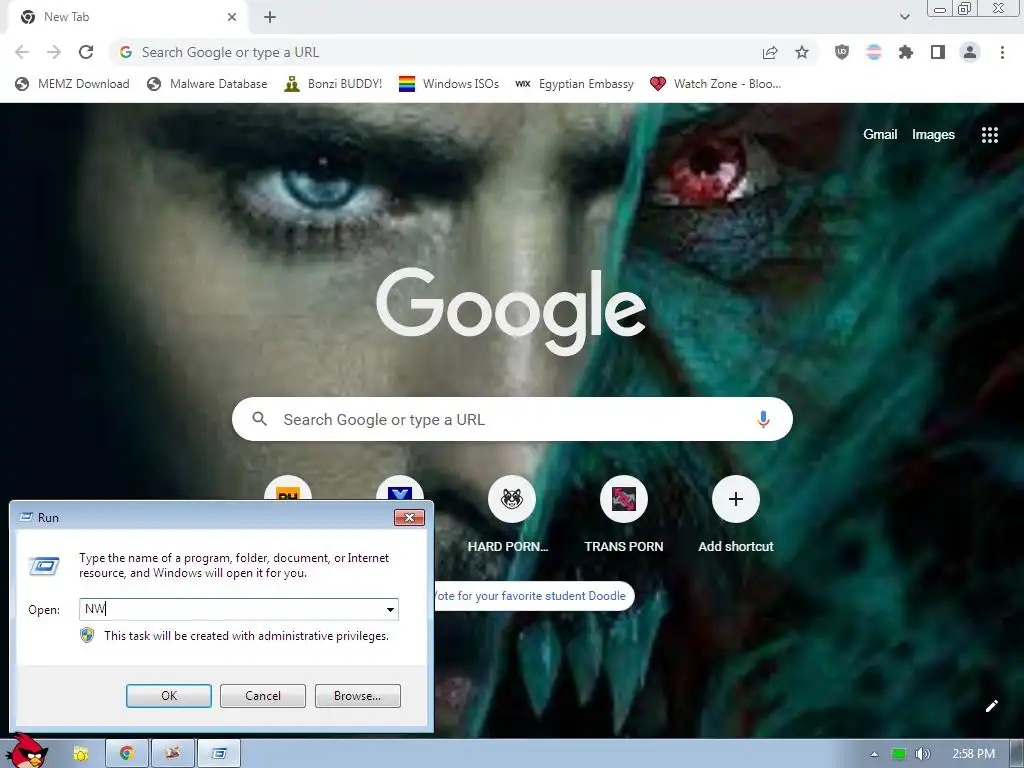Open the striped flag extension icon
This screenshot has width=1024, height=768.
[x=874, y=52]
